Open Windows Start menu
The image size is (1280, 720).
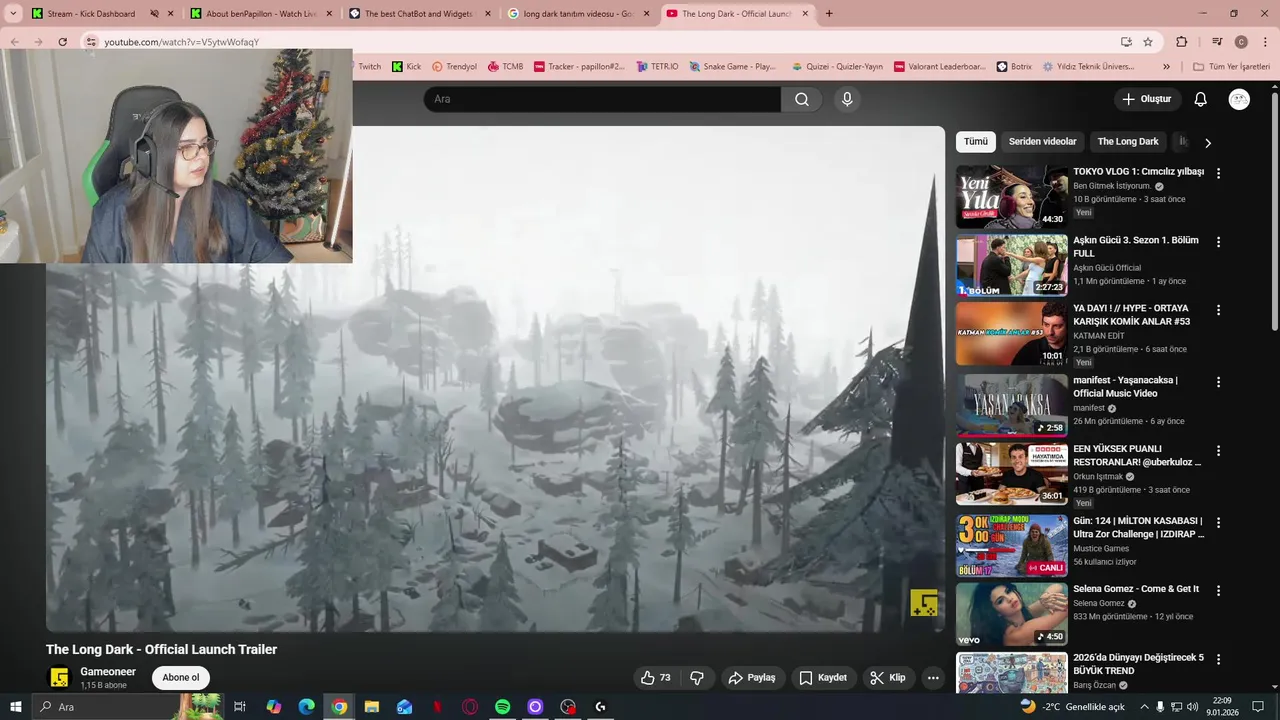[x=16, y=707]
